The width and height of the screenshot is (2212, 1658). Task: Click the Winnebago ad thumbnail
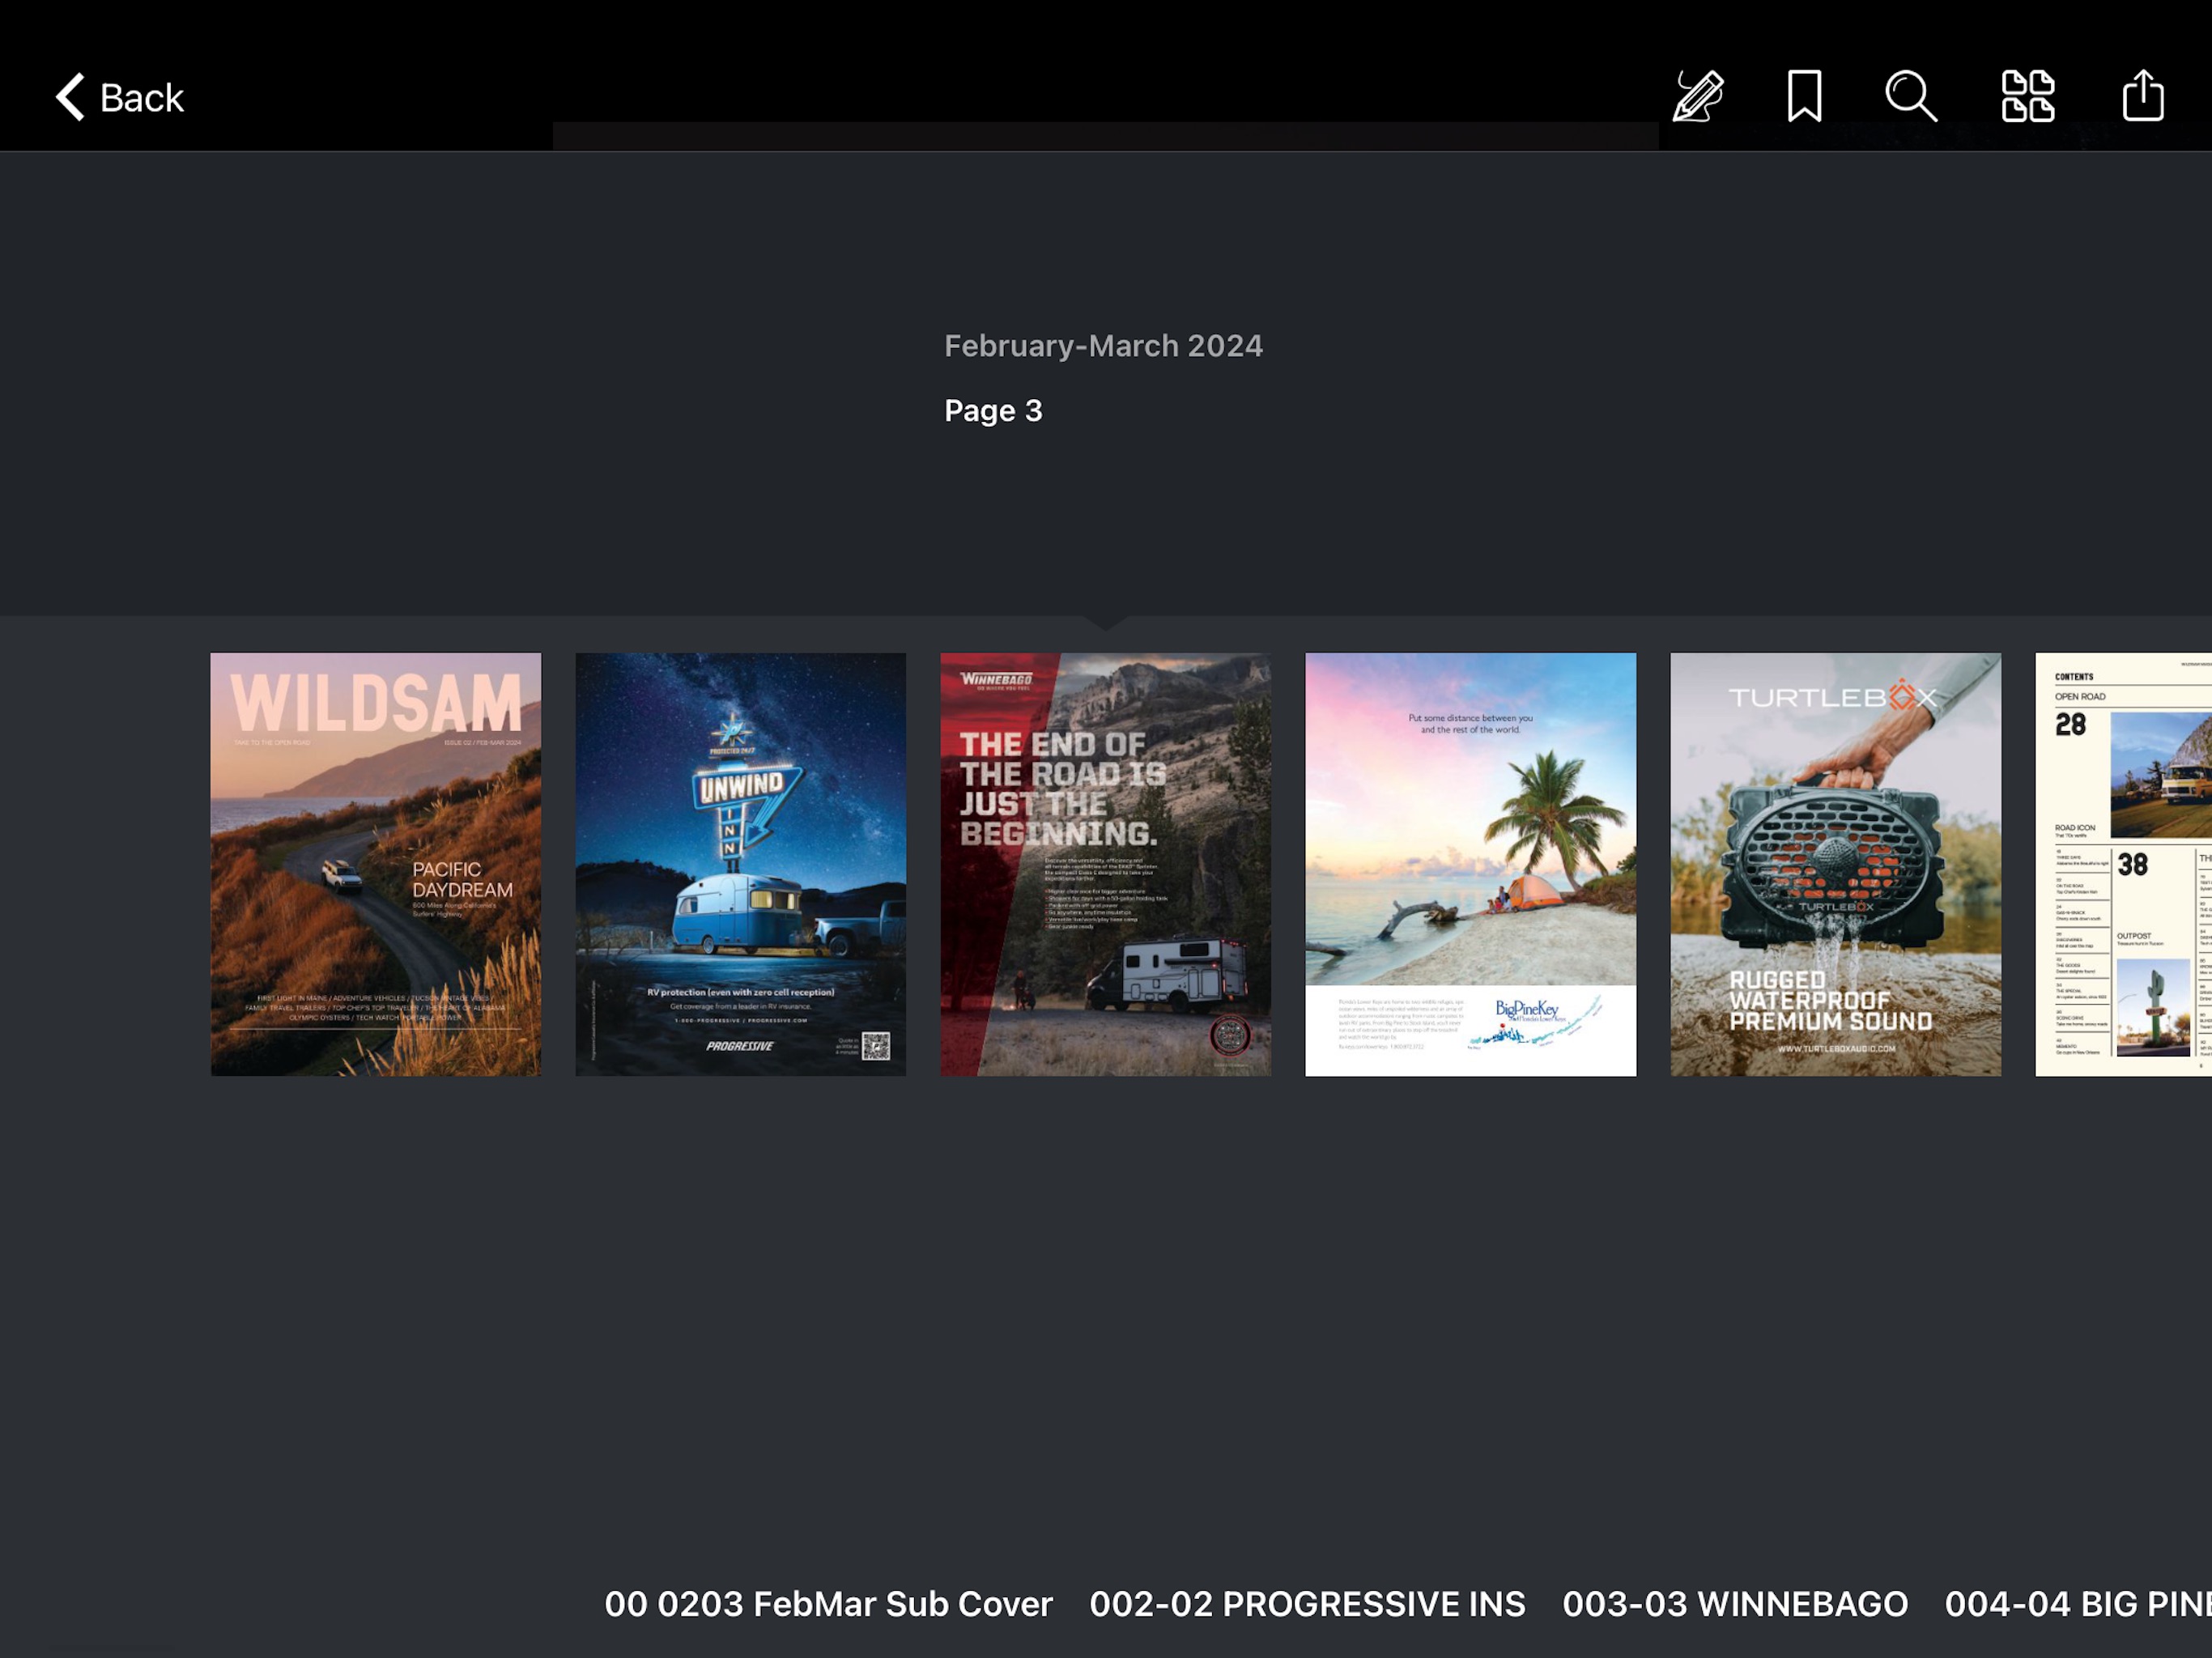click(1104, 864)
